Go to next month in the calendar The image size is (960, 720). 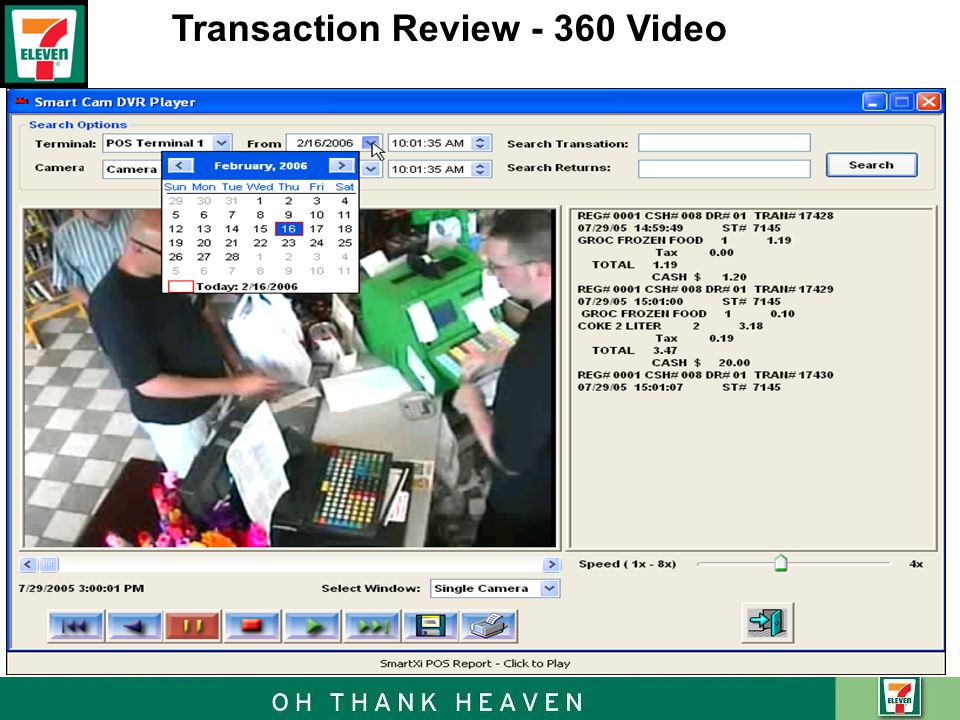341,165
